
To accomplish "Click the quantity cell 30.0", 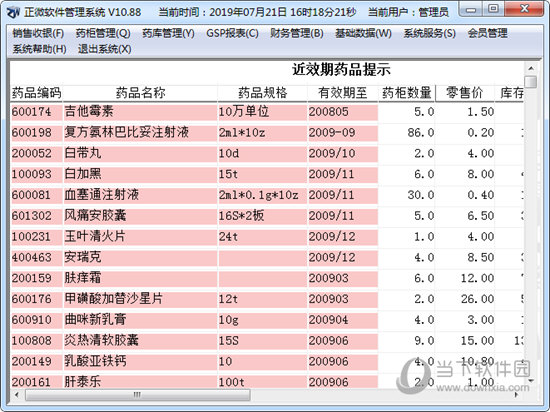I will [407, 195].
